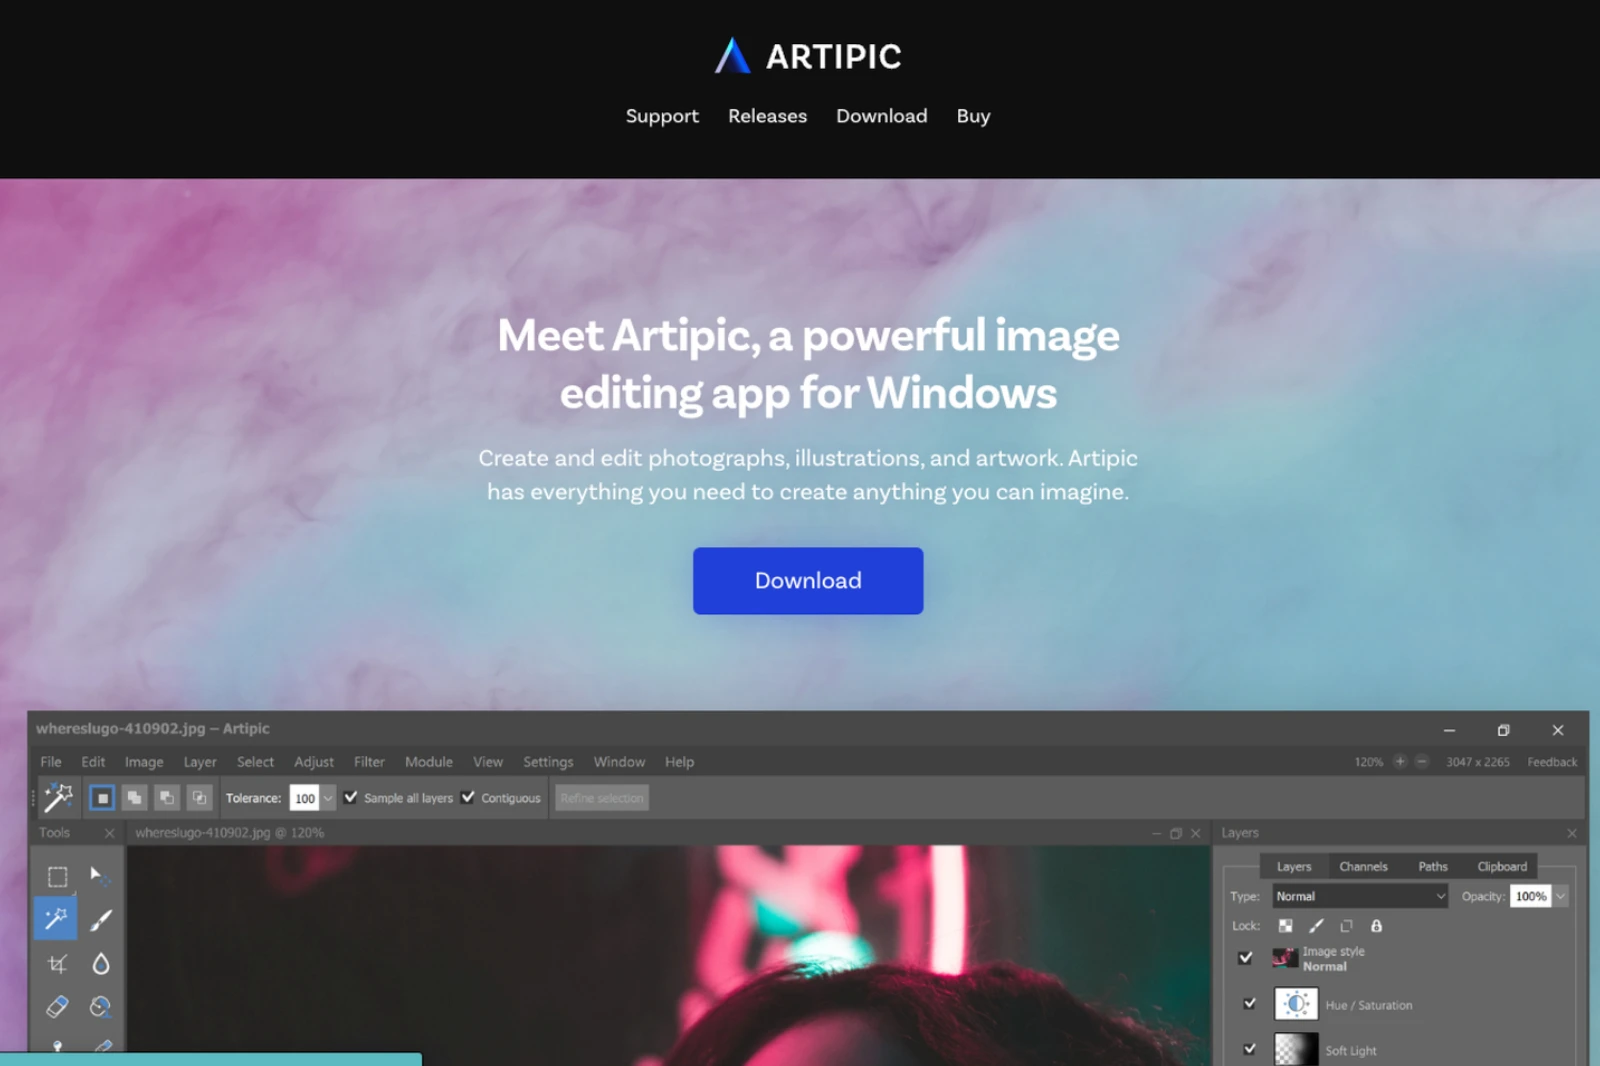Switch to the Channels tab
Screen dimensions: 1600x1066
[1364, 866]
